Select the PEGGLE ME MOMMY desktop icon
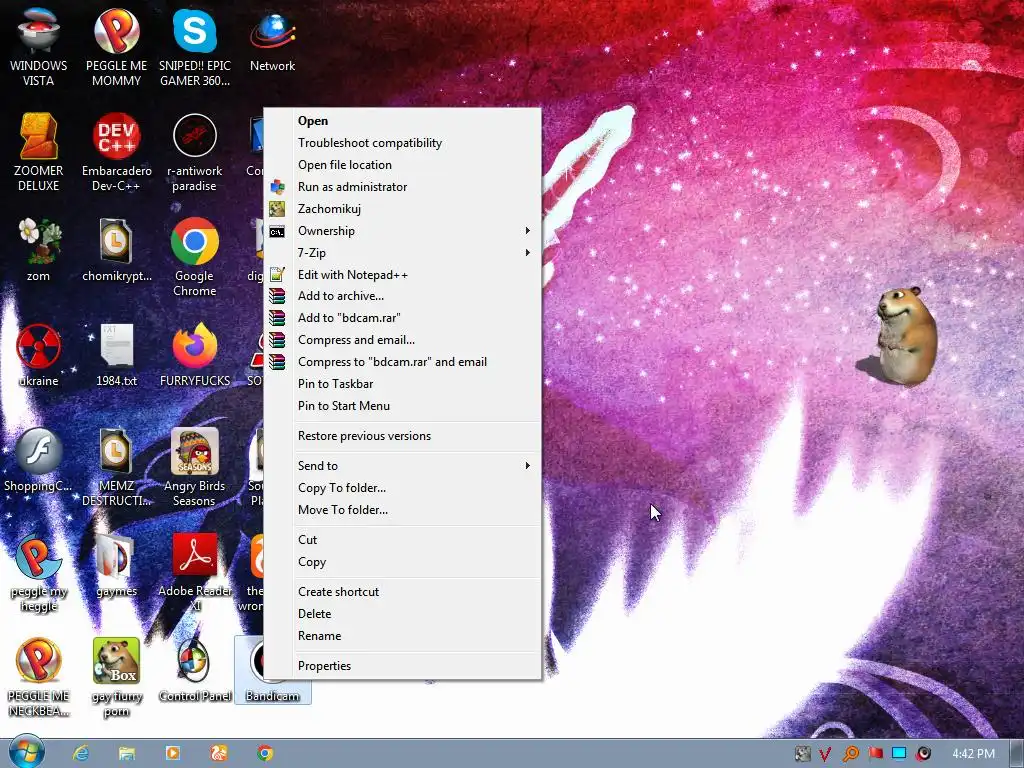The height and width of the screenshot is (768, 1024). [x=116, y=46]
